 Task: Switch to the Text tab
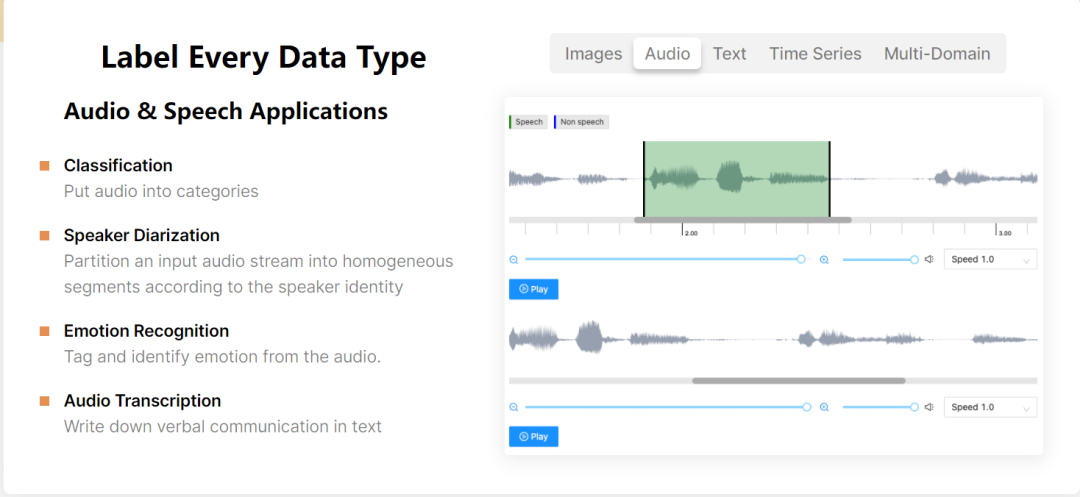click(x=729, y=54)
